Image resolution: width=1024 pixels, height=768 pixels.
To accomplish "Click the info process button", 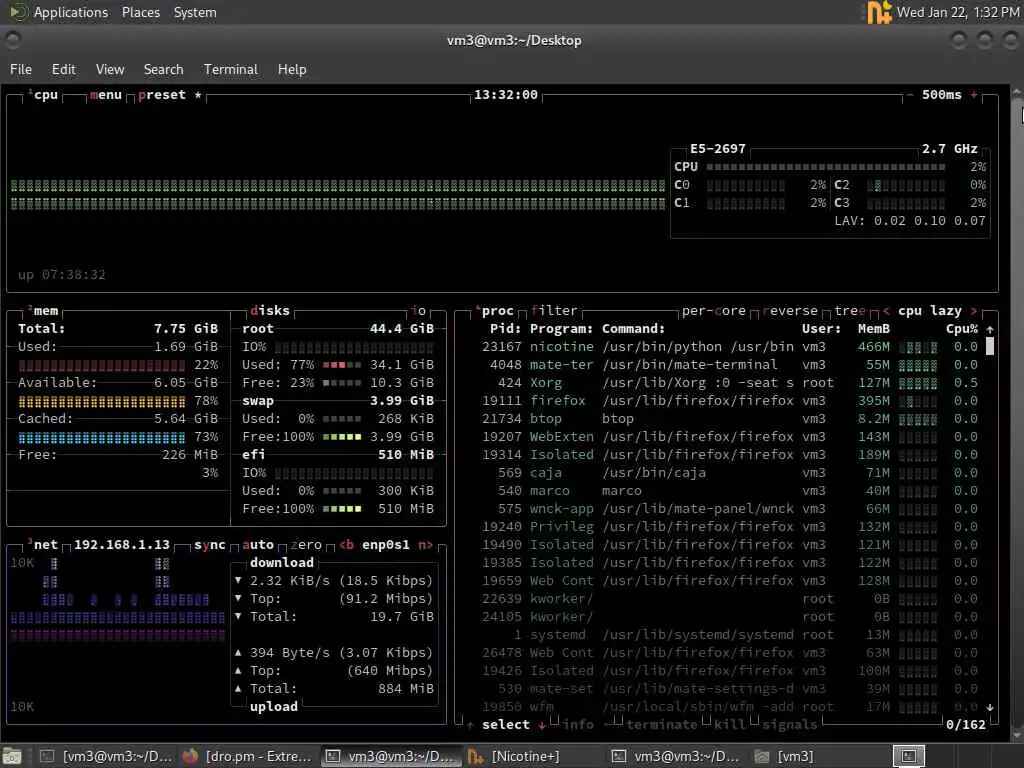I will (x=578, y=725).
